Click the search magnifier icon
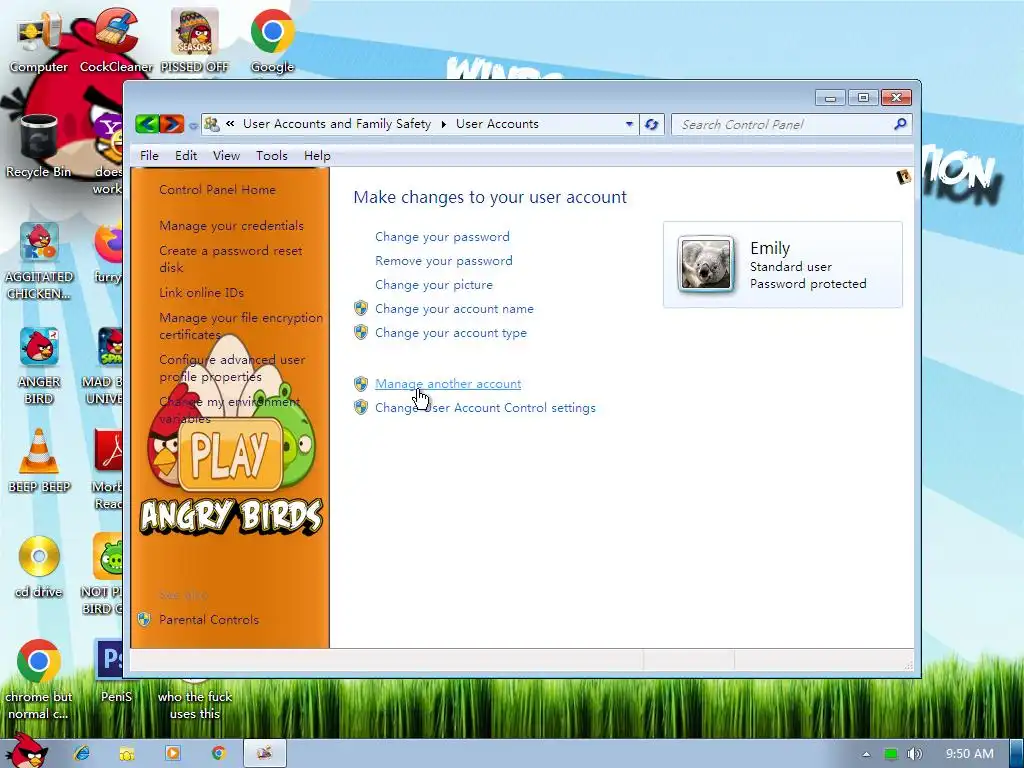The height and width of the screenshot is (768, 1024). 901,124
